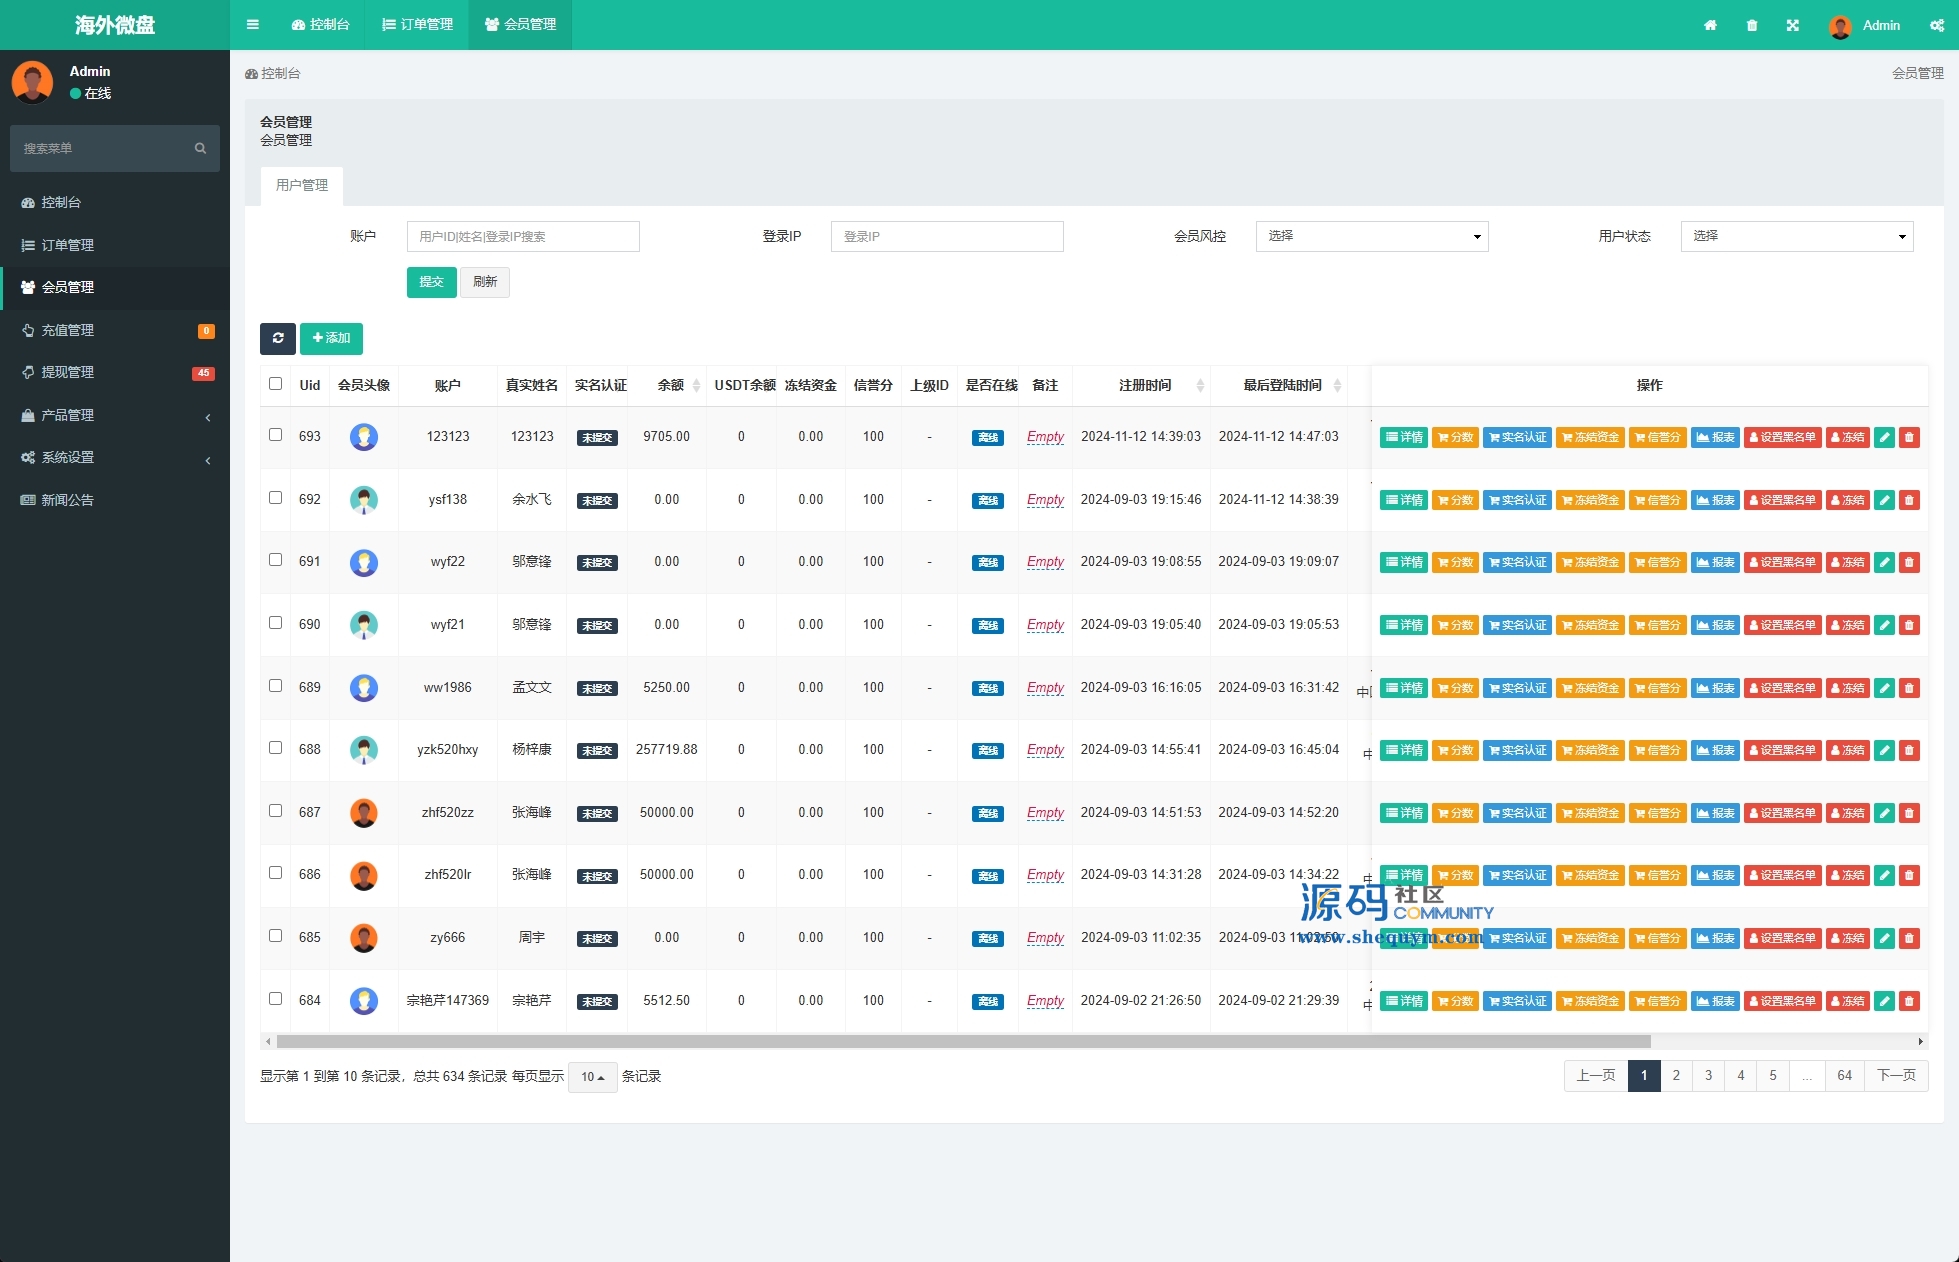Click the horizontal table scrollbar
1959x1262 pixels.
pos(962,1041)
